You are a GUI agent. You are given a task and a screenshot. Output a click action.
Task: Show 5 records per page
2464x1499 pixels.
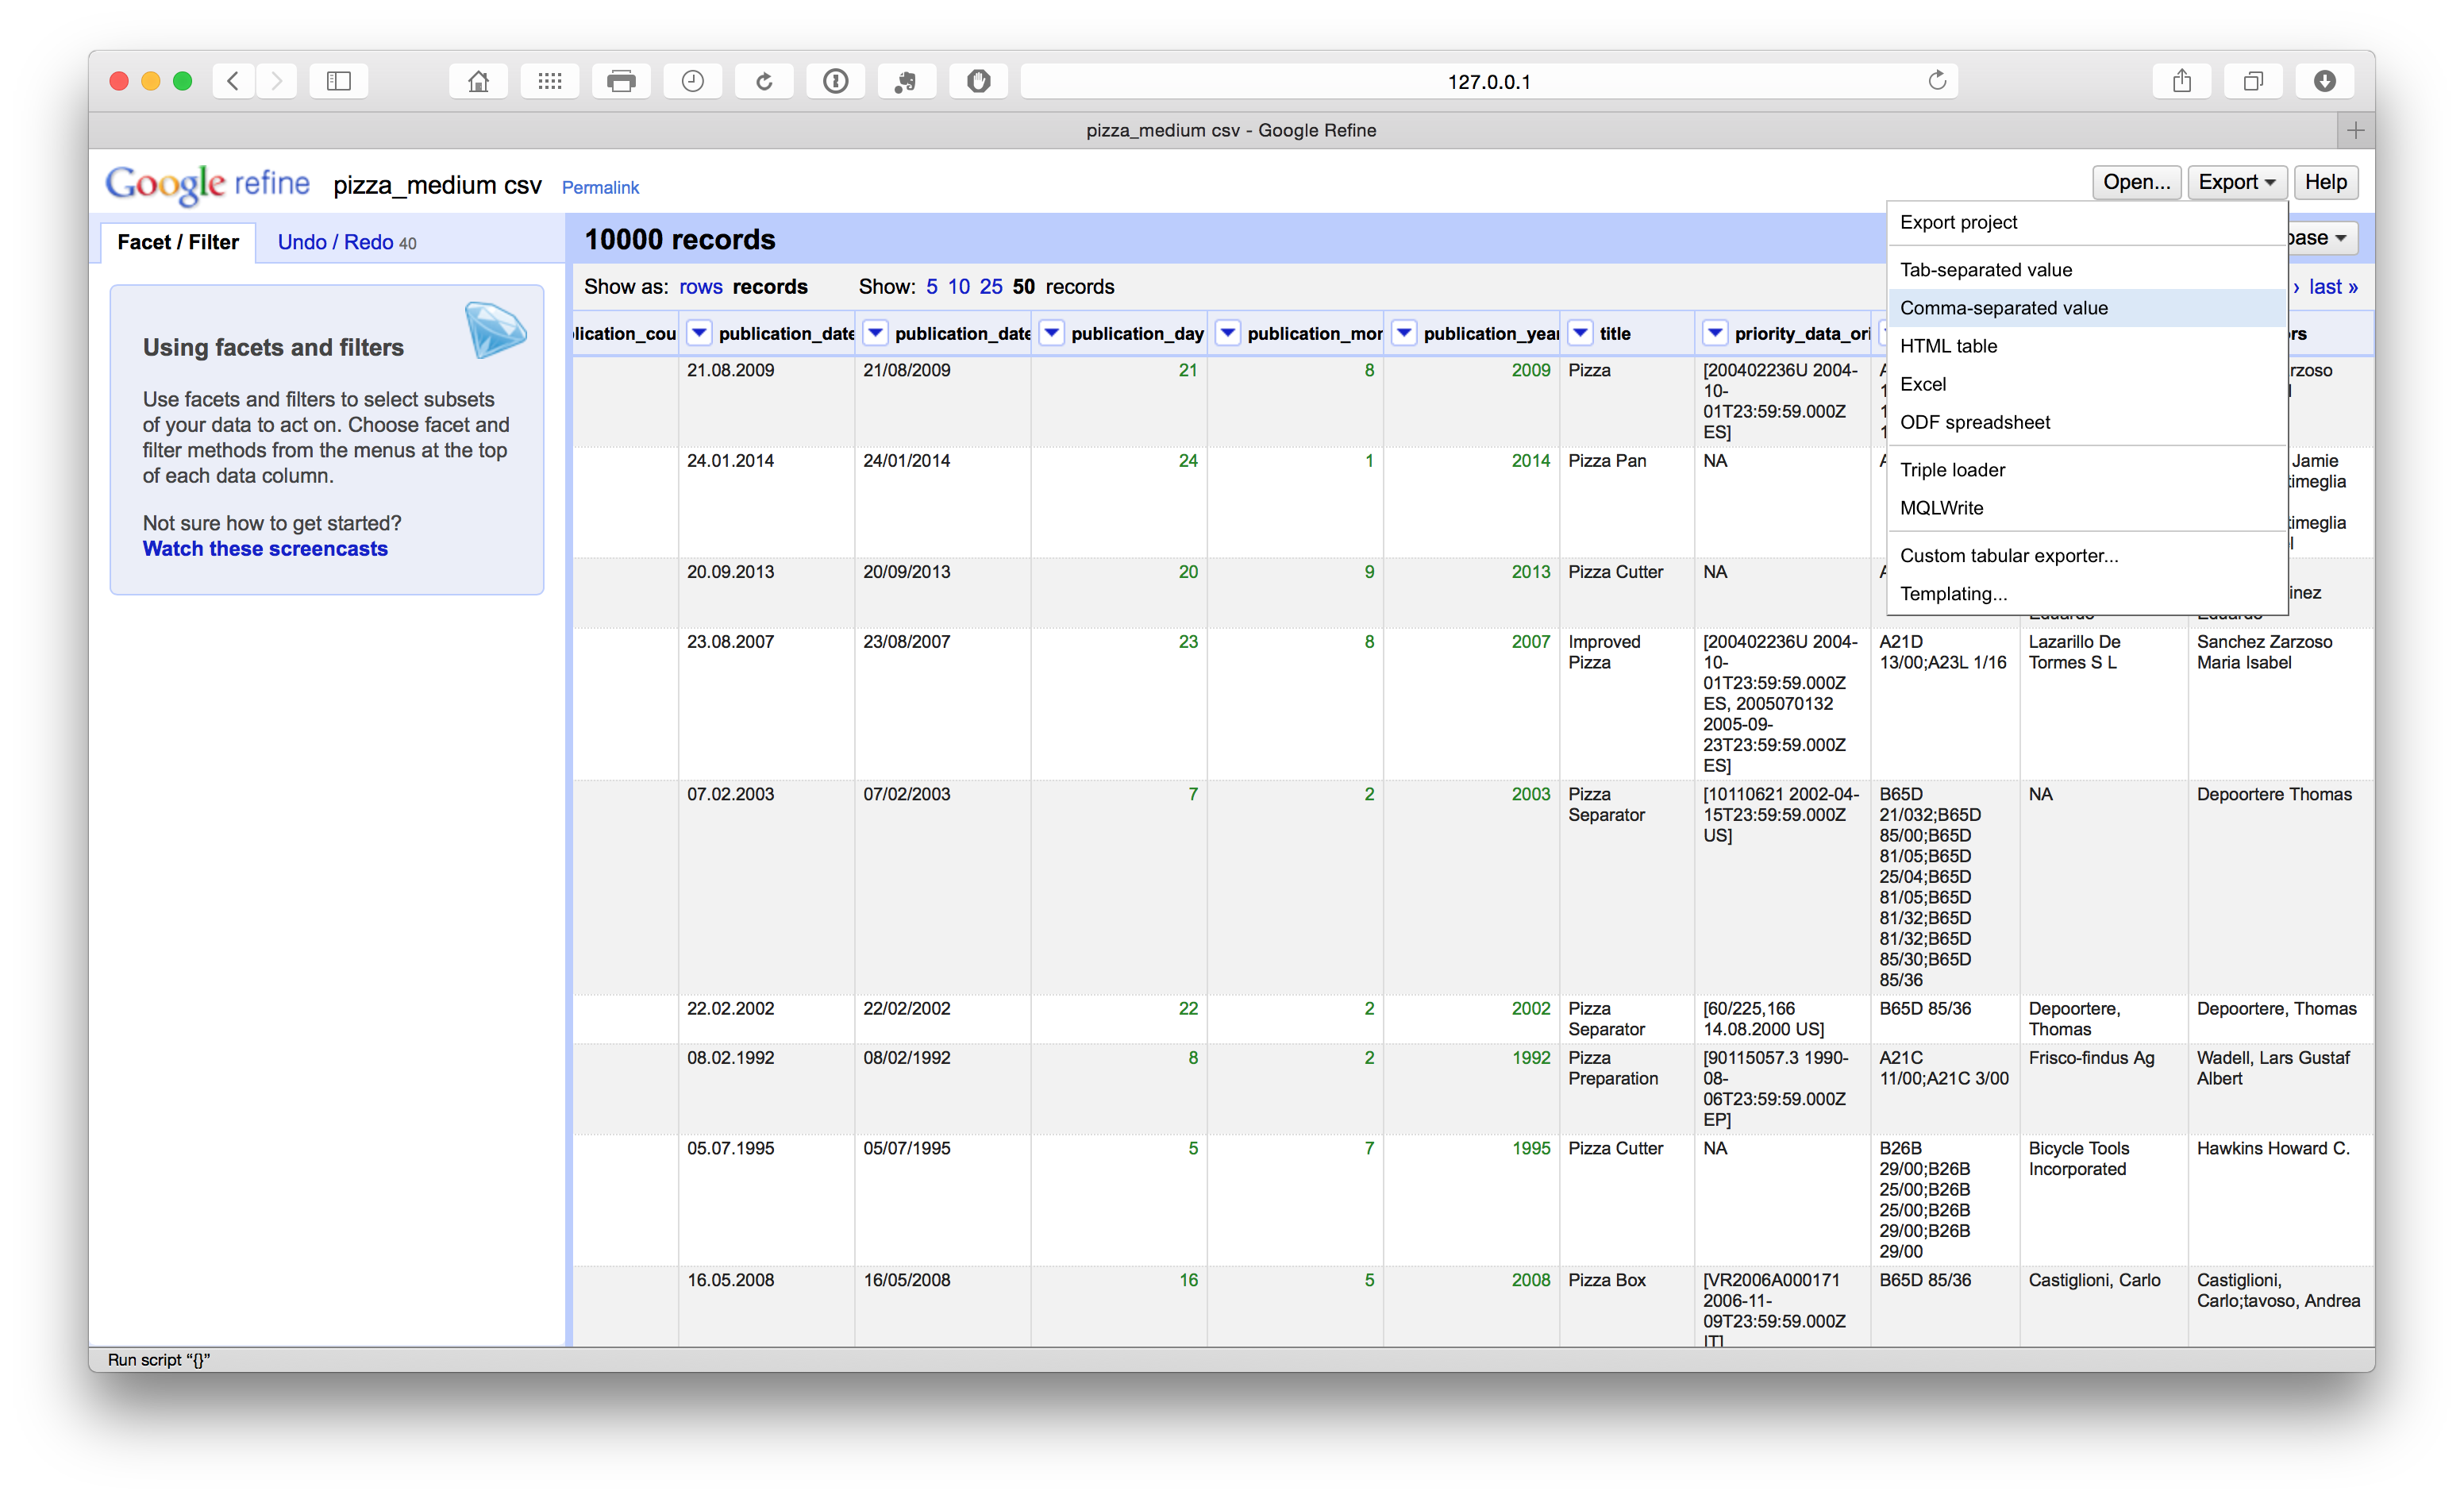tap(931, 287)
